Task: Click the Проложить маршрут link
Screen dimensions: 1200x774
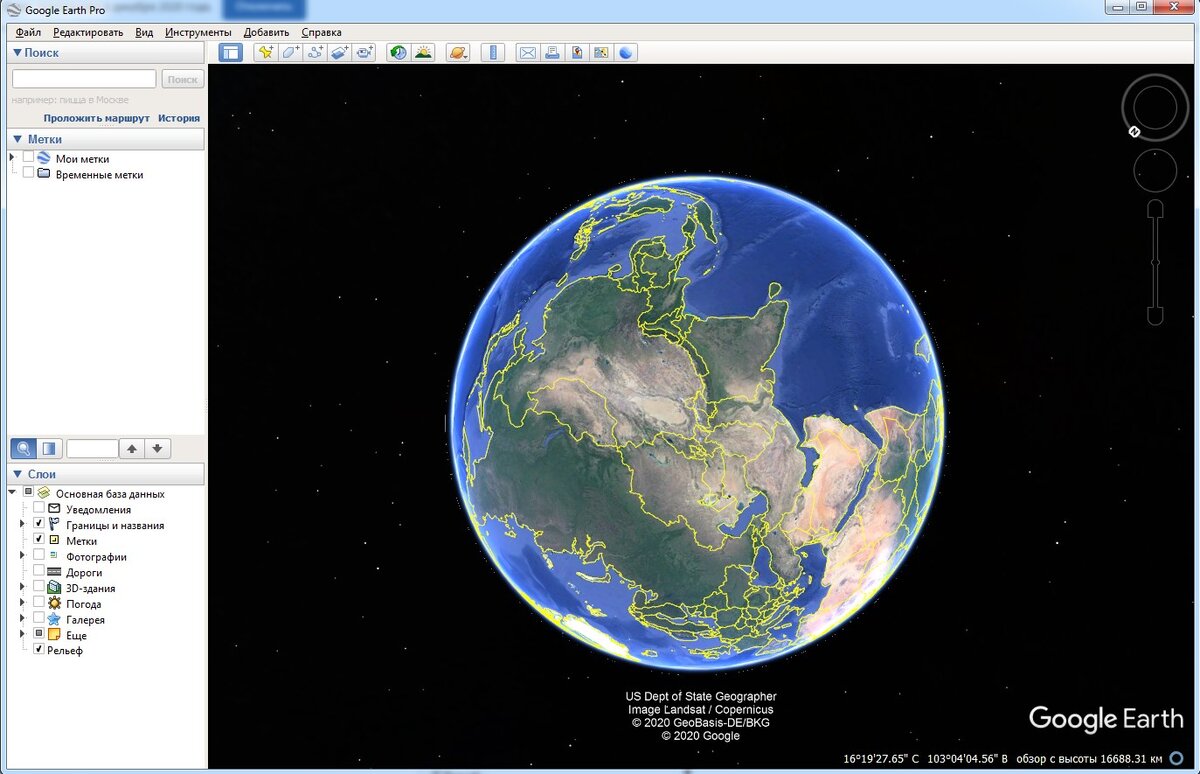Action: click(96, 118)
